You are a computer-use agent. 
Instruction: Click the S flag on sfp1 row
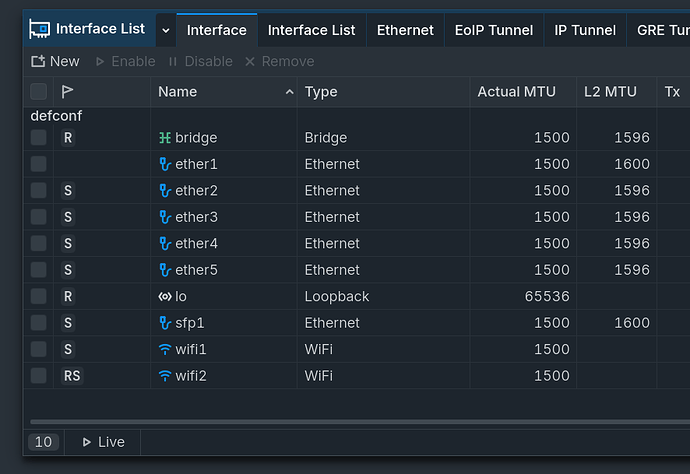point(68,323)
